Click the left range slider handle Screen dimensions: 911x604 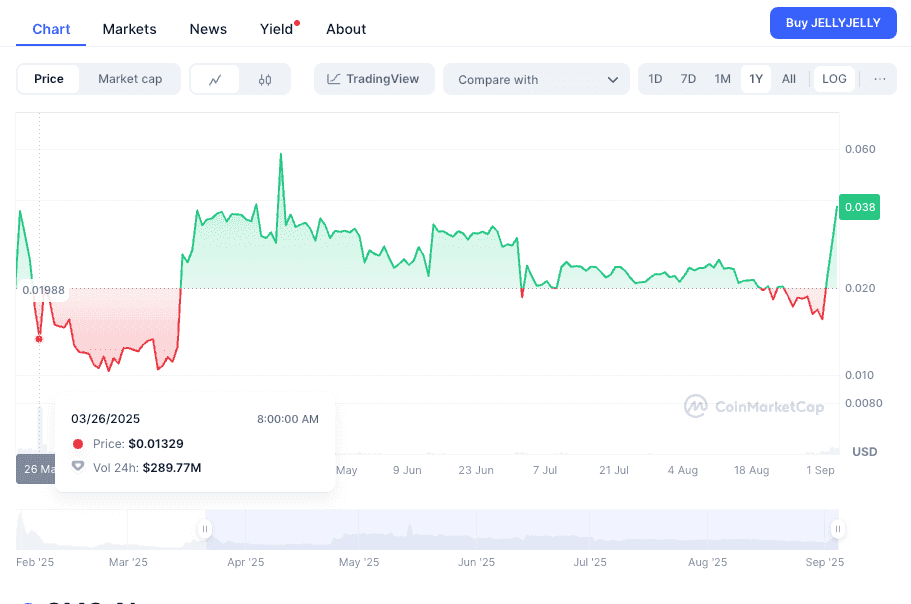click(205, 529)
